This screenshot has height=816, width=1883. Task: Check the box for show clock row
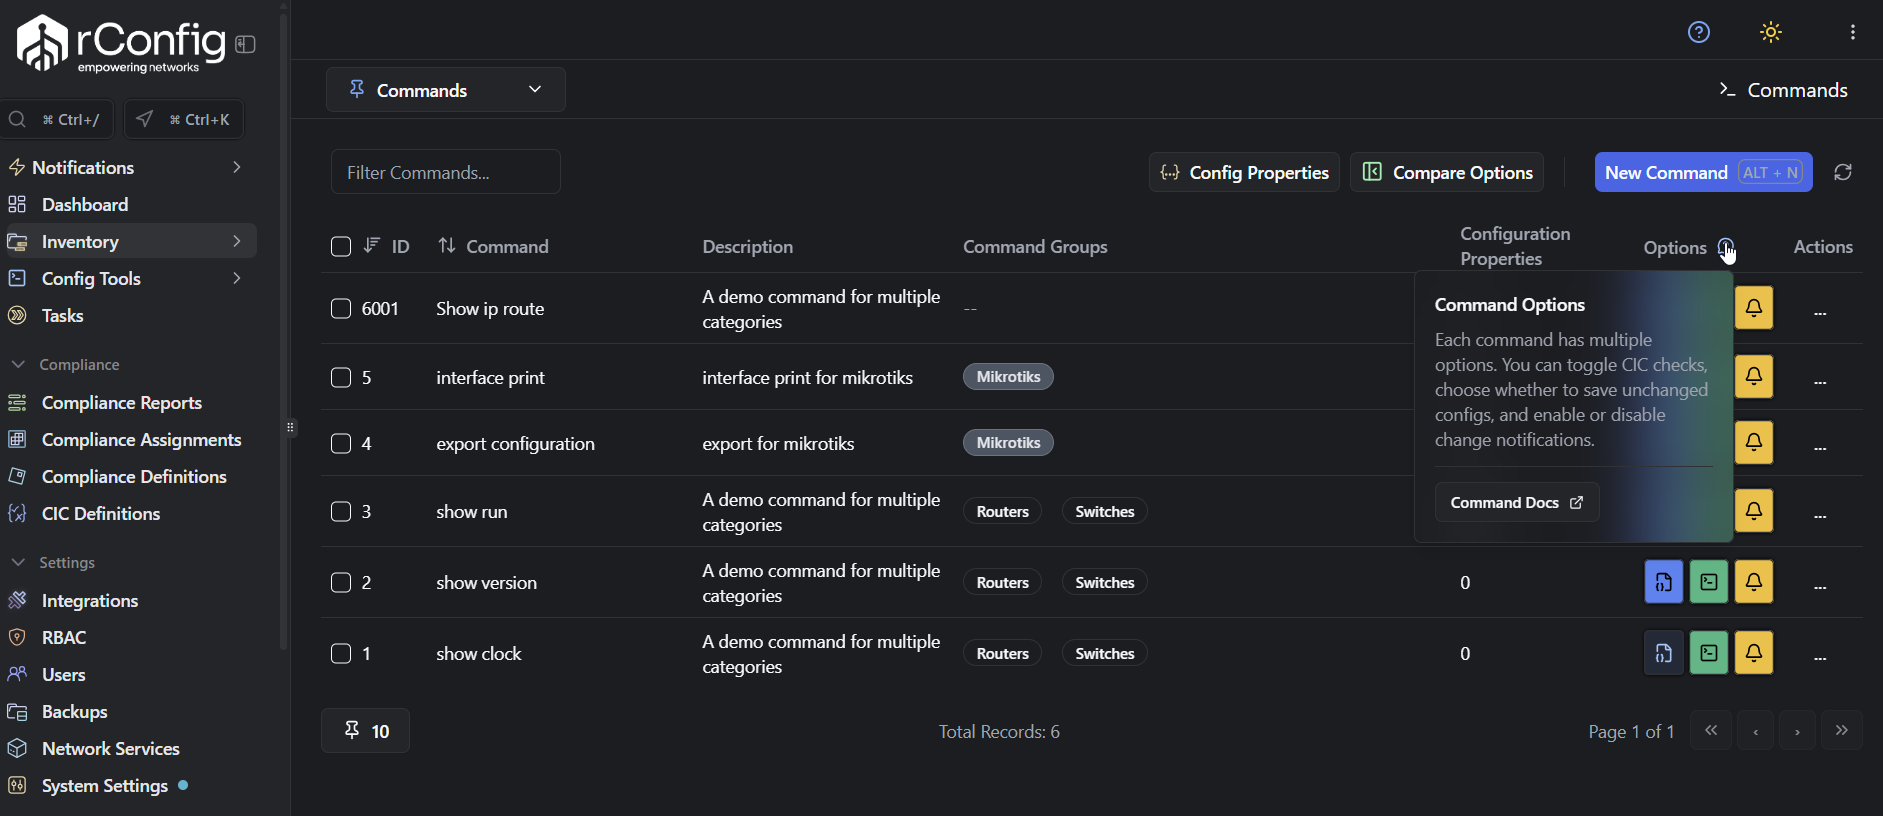coord(341,653)
